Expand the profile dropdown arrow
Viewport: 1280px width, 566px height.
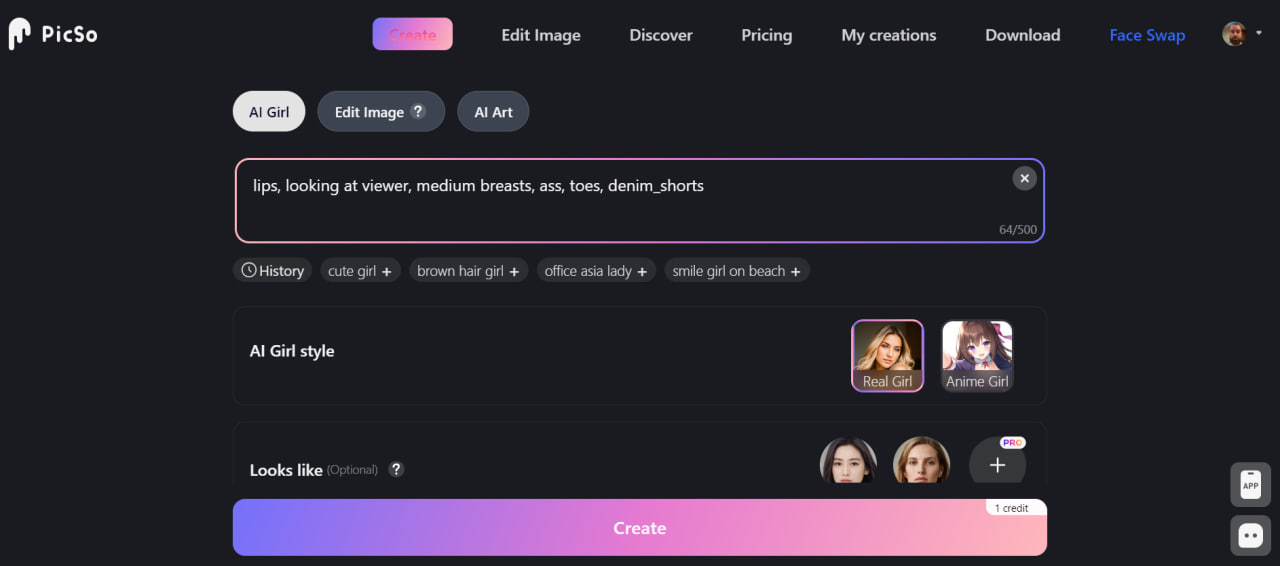(x=1259, y=34)
